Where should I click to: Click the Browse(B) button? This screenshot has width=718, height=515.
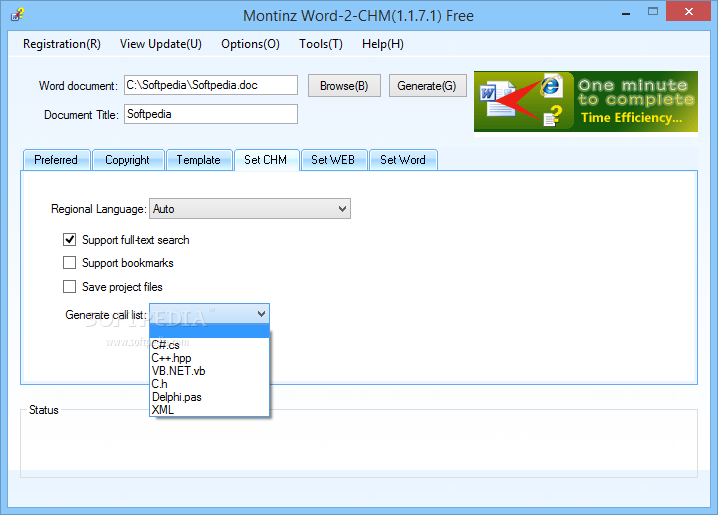pyautogui.click(x=344, y=86)
